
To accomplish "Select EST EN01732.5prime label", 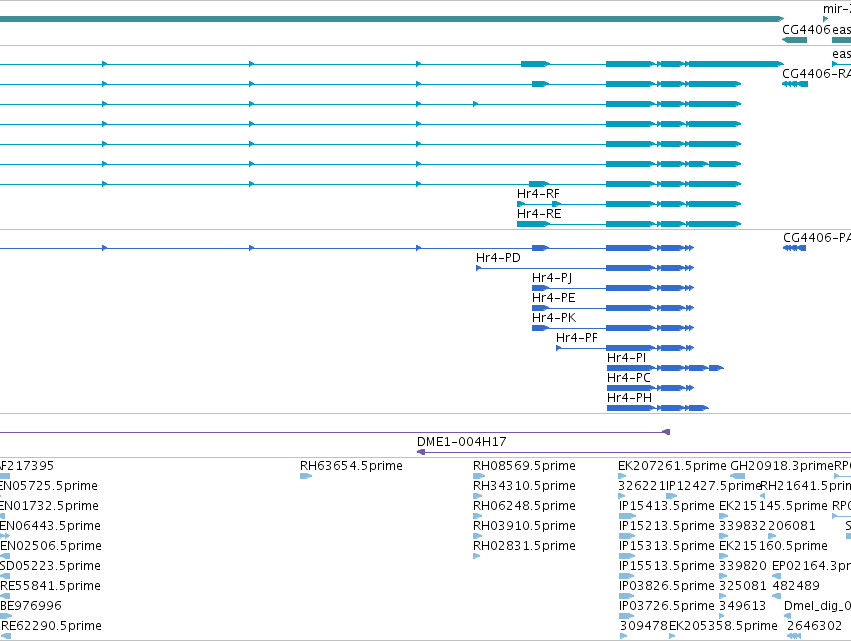I will point(49,506).
